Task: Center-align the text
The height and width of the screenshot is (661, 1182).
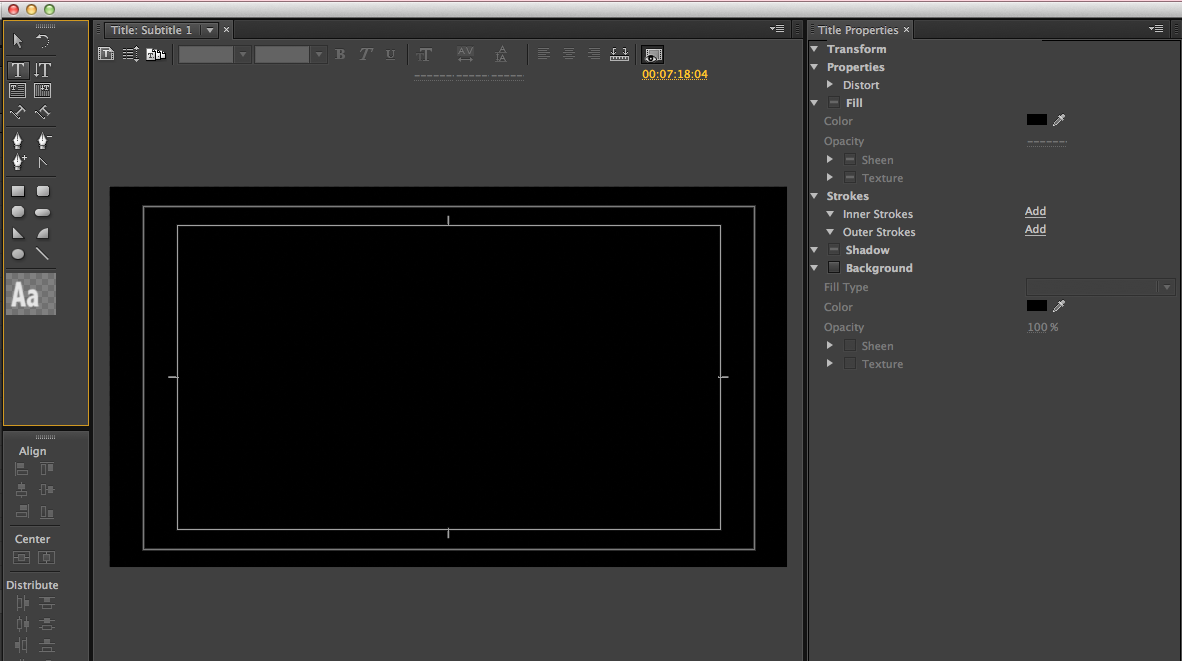Action: (x=569, y=54)
